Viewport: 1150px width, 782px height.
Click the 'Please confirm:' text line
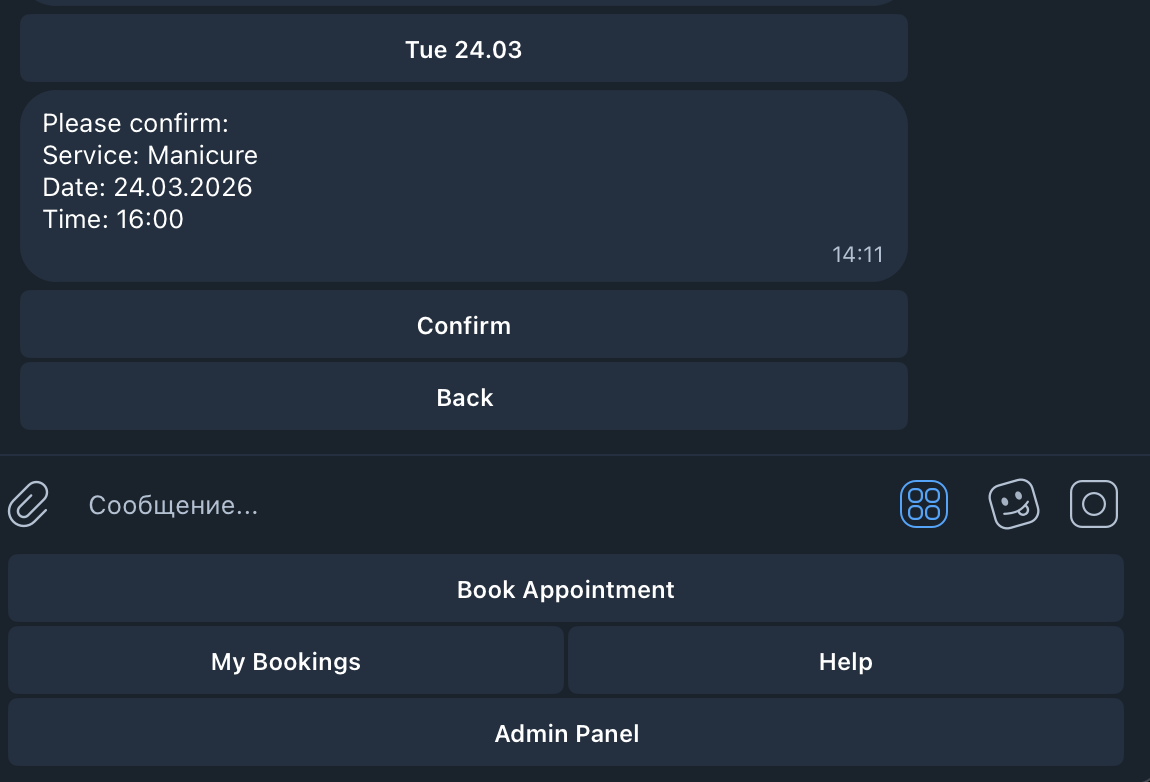[x=136, y=124]
